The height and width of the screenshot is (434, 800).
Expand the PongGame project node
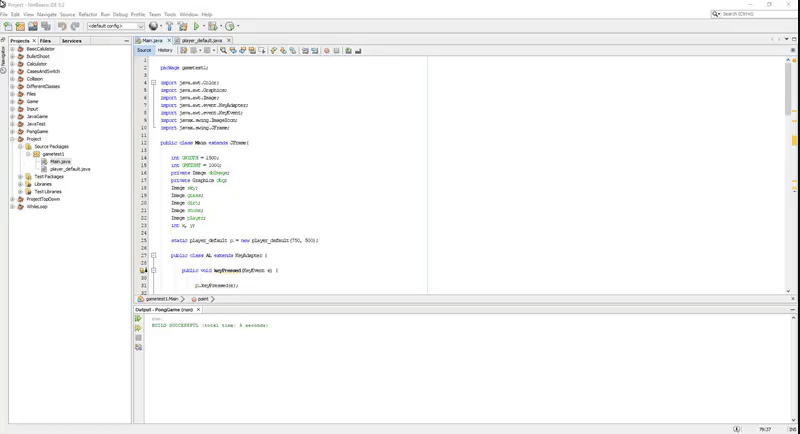[13, 132]
